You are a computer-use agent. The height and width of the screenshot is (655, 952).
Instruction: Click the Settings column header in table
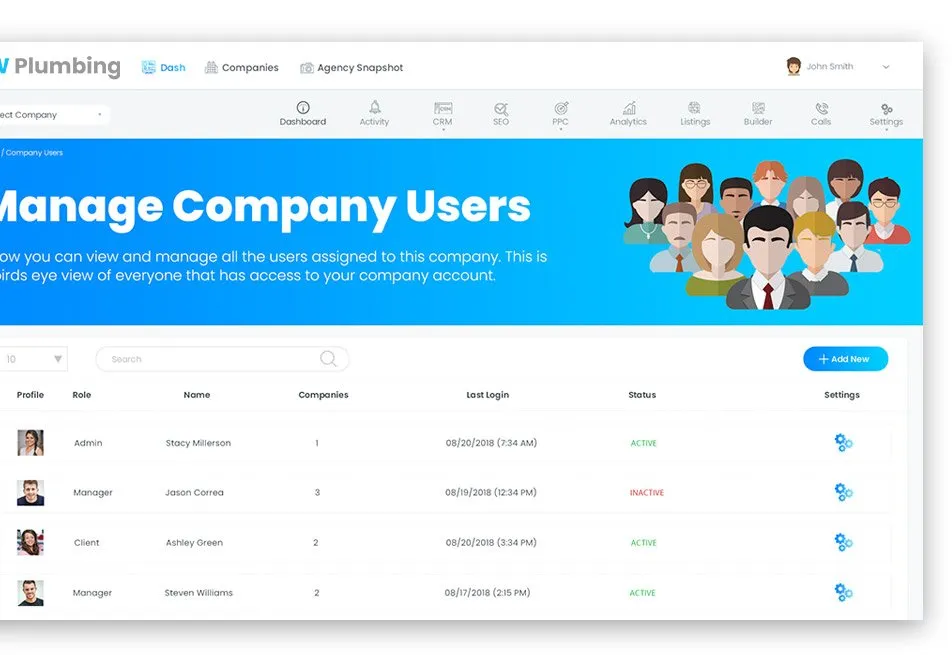coord(842,395)
